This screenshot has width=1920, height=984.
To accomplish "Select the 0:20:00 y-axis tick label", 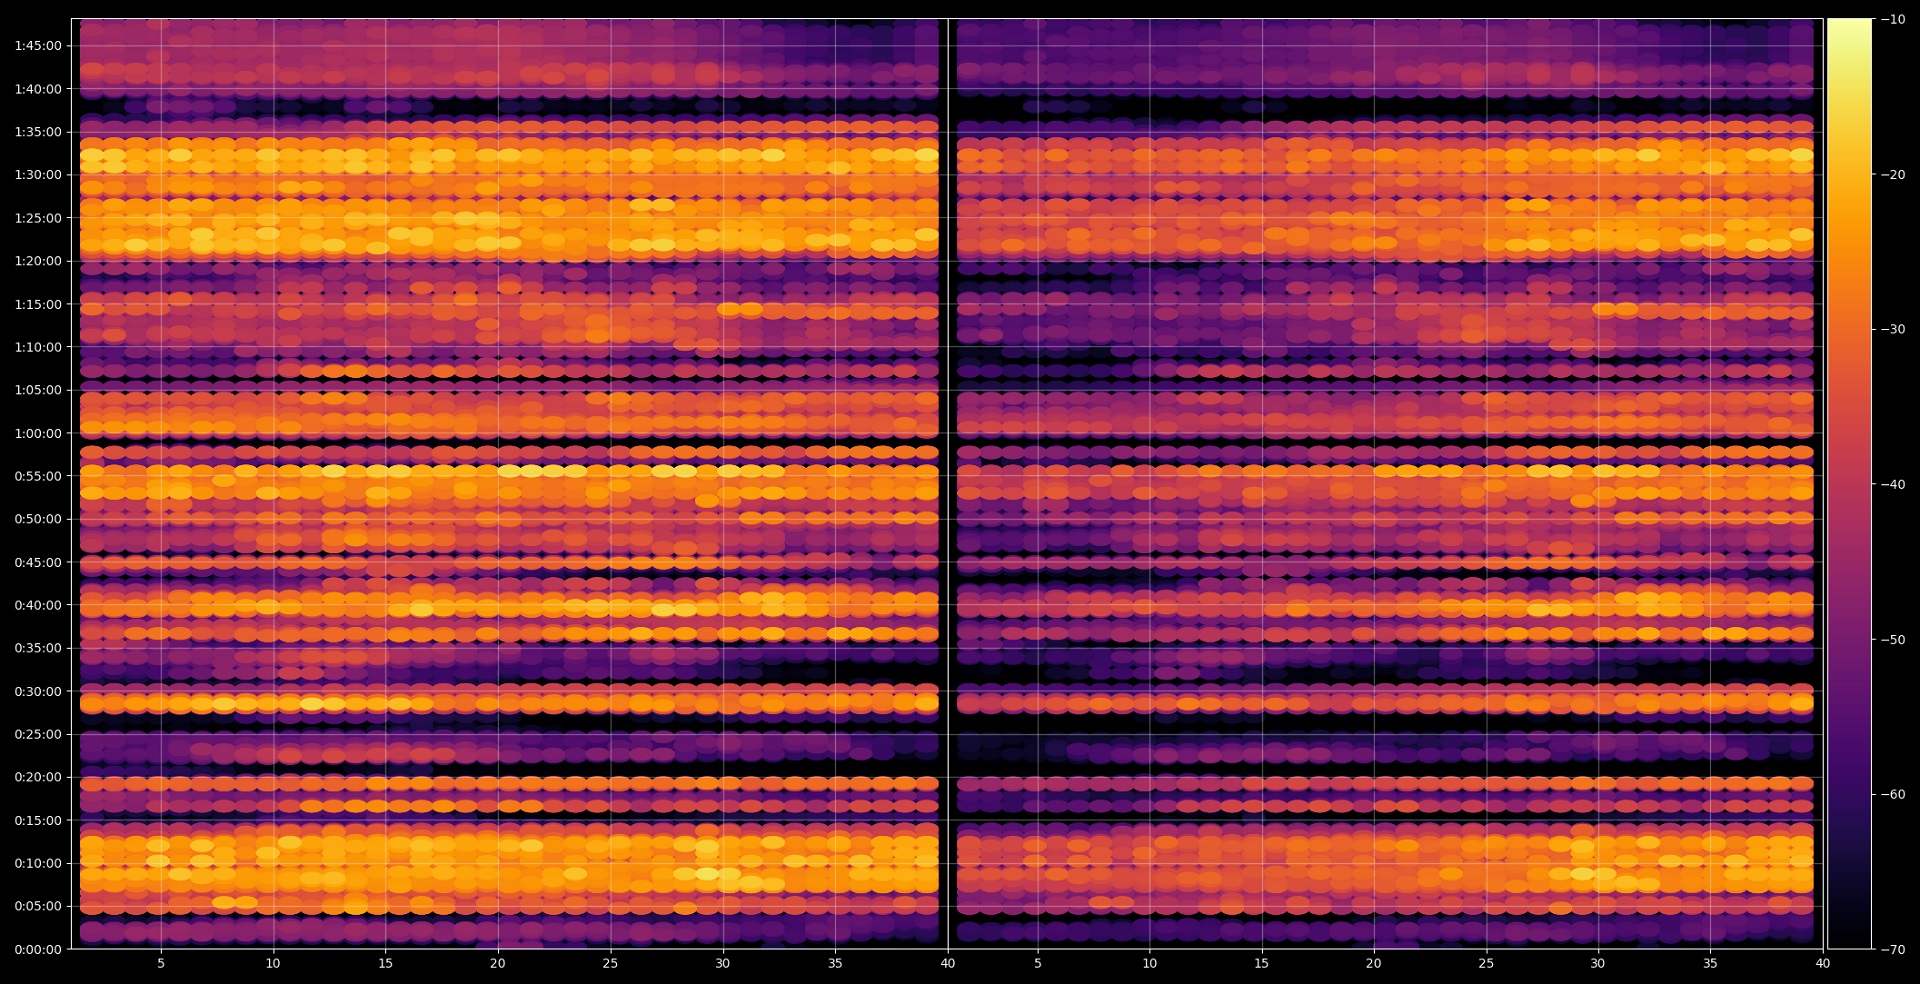I will pos(38,777).
